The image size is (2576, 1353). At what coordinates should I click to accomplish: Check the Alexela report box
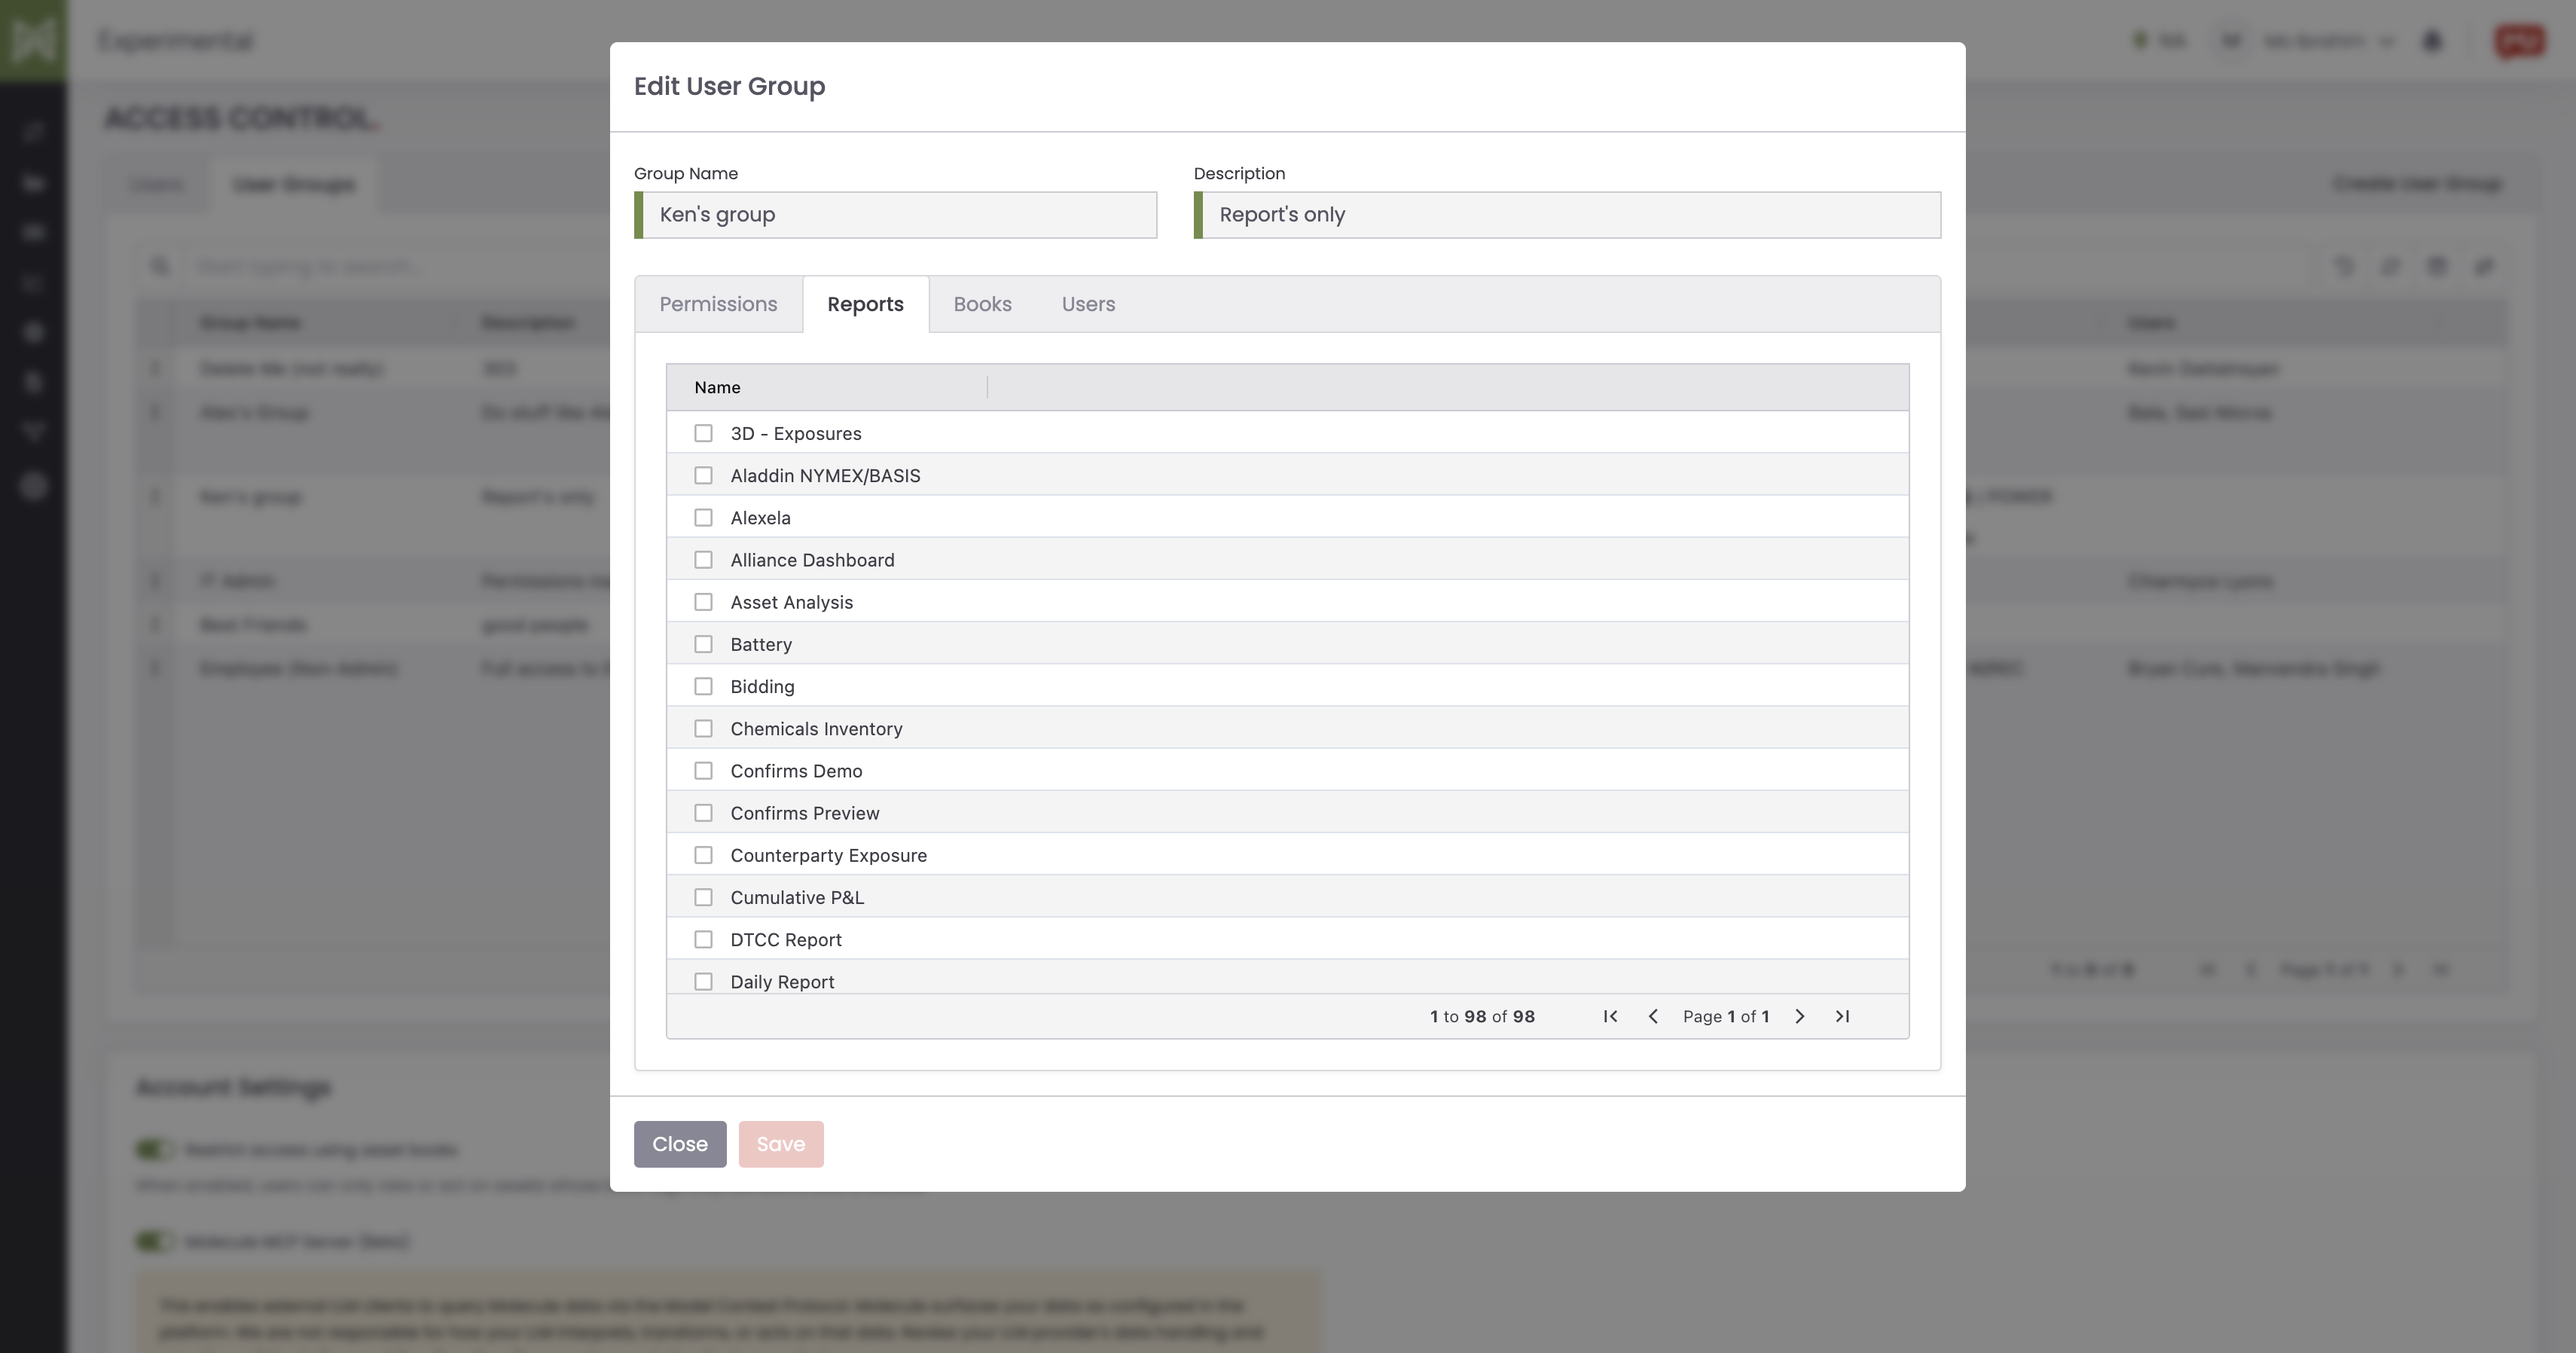[x=703, y=517]
